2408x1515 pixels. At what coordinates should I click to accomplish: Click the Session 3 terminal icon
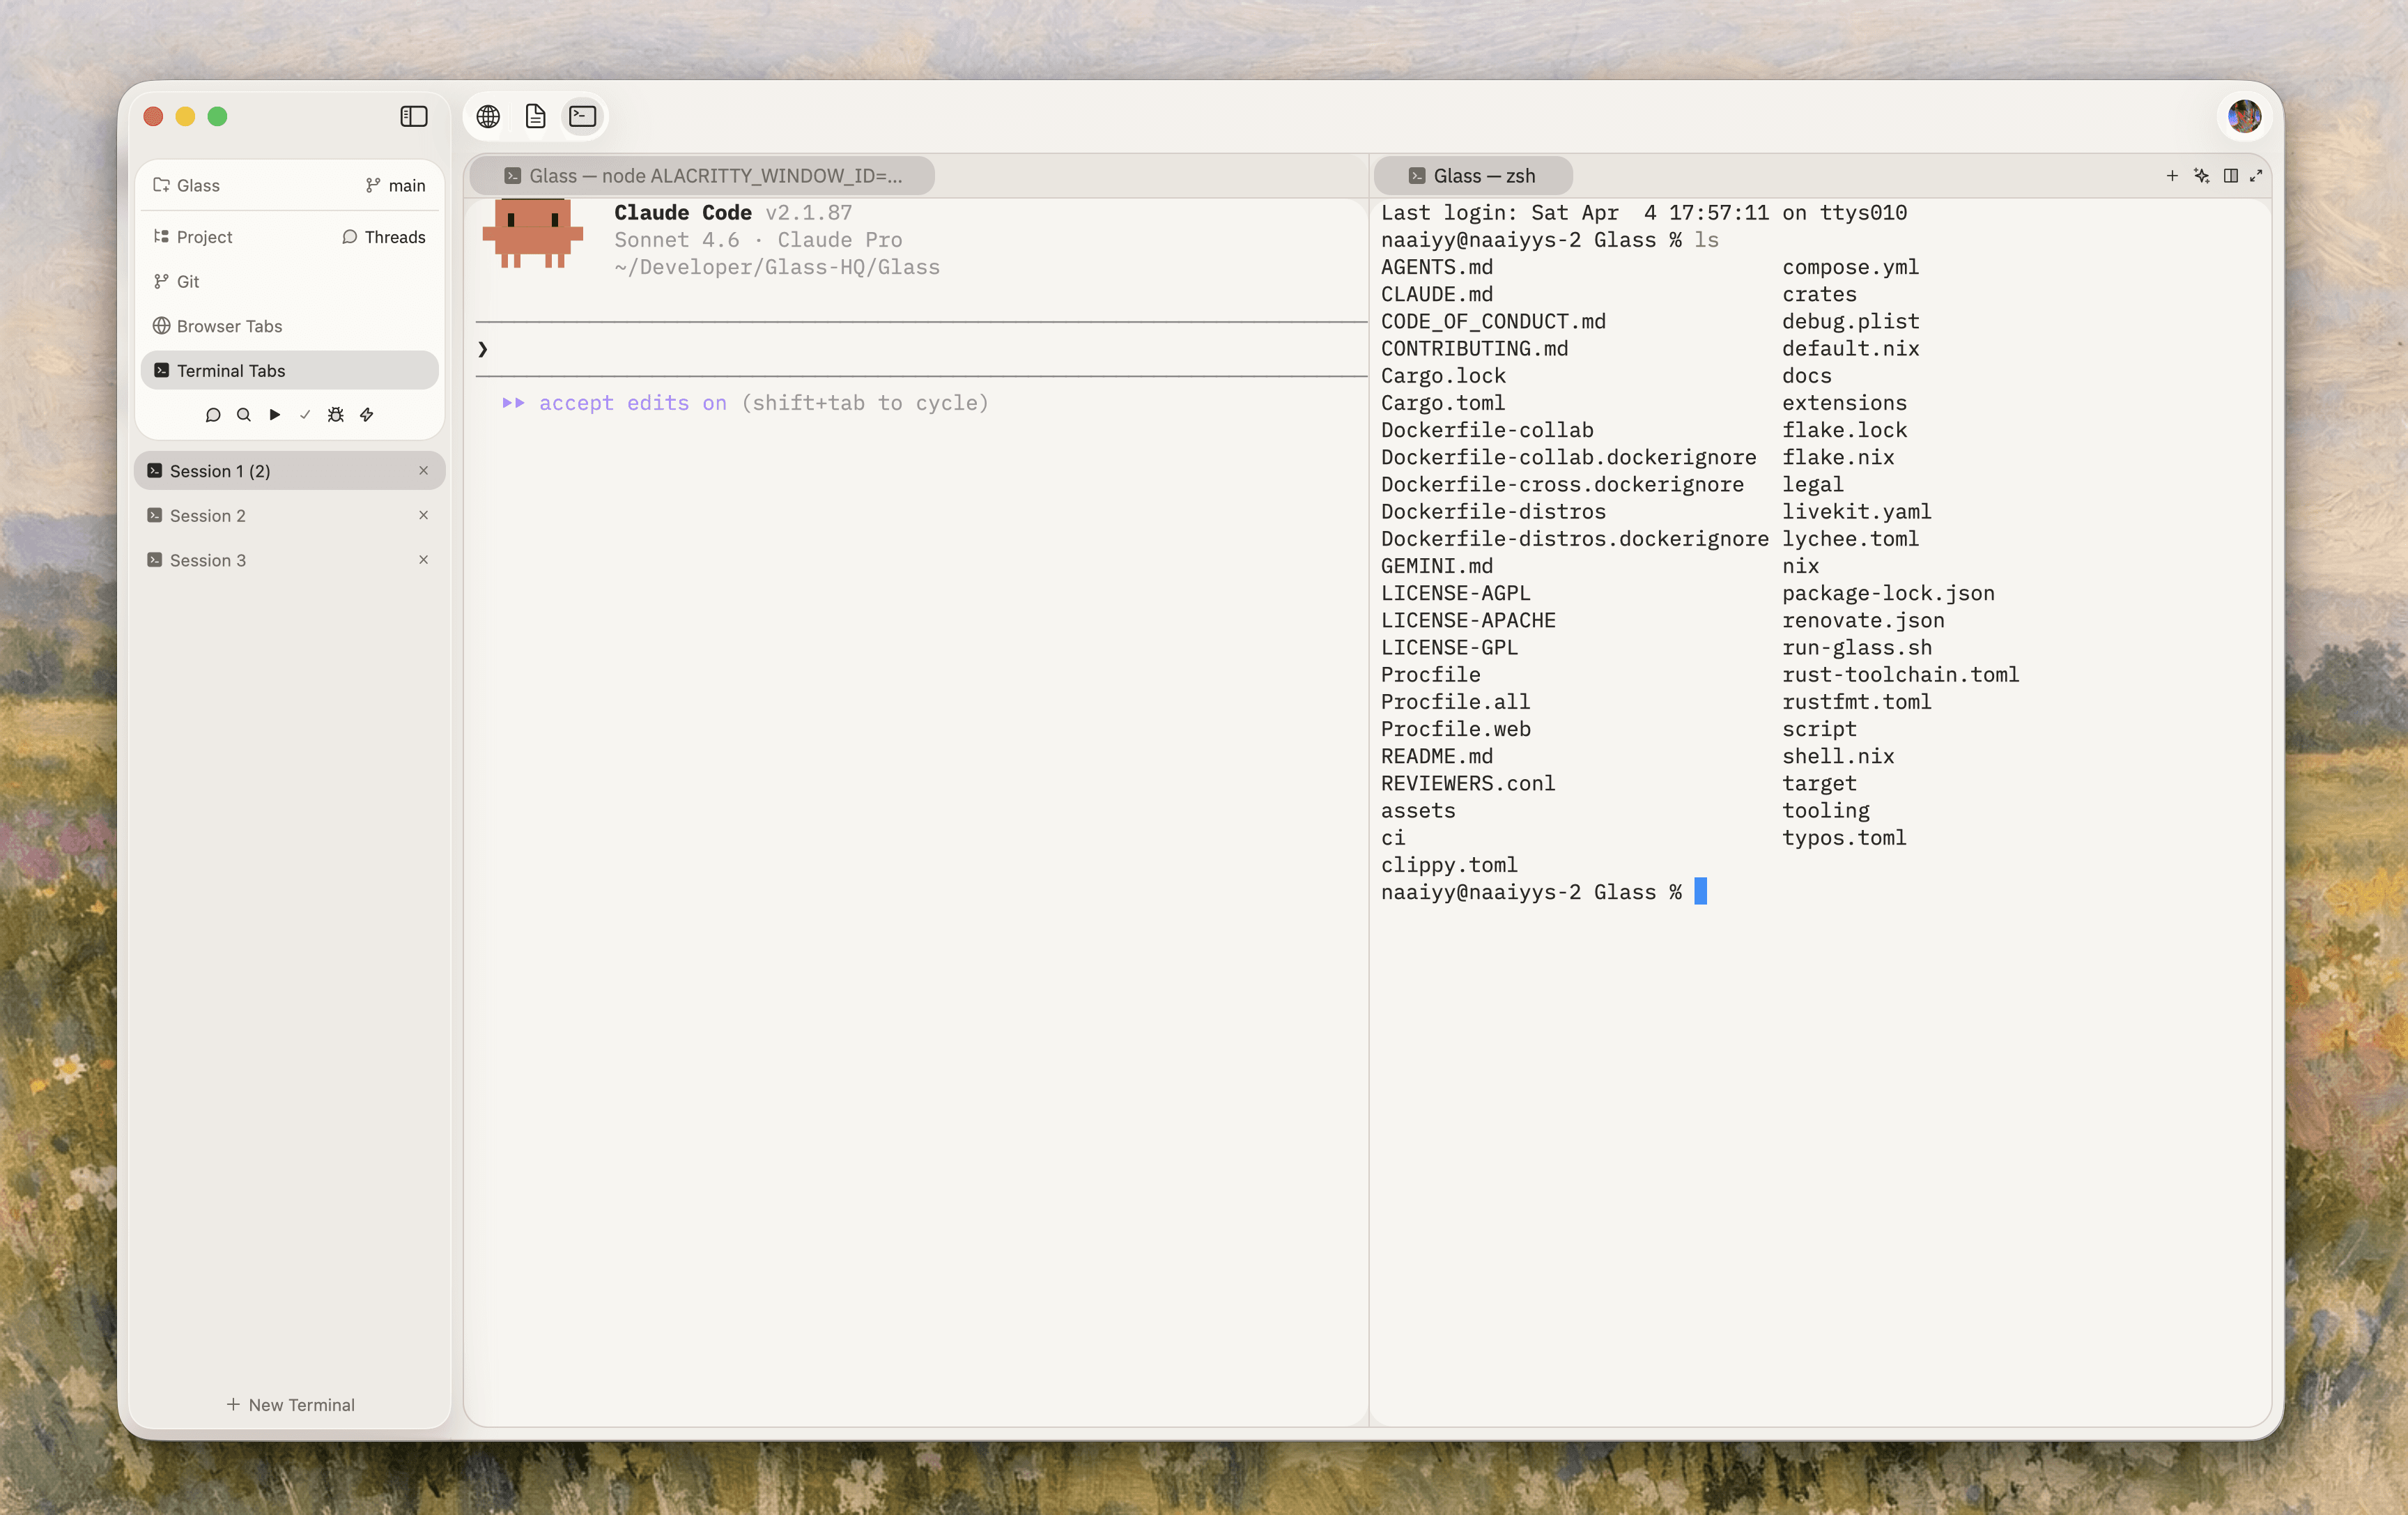click(x=155, y=560)
